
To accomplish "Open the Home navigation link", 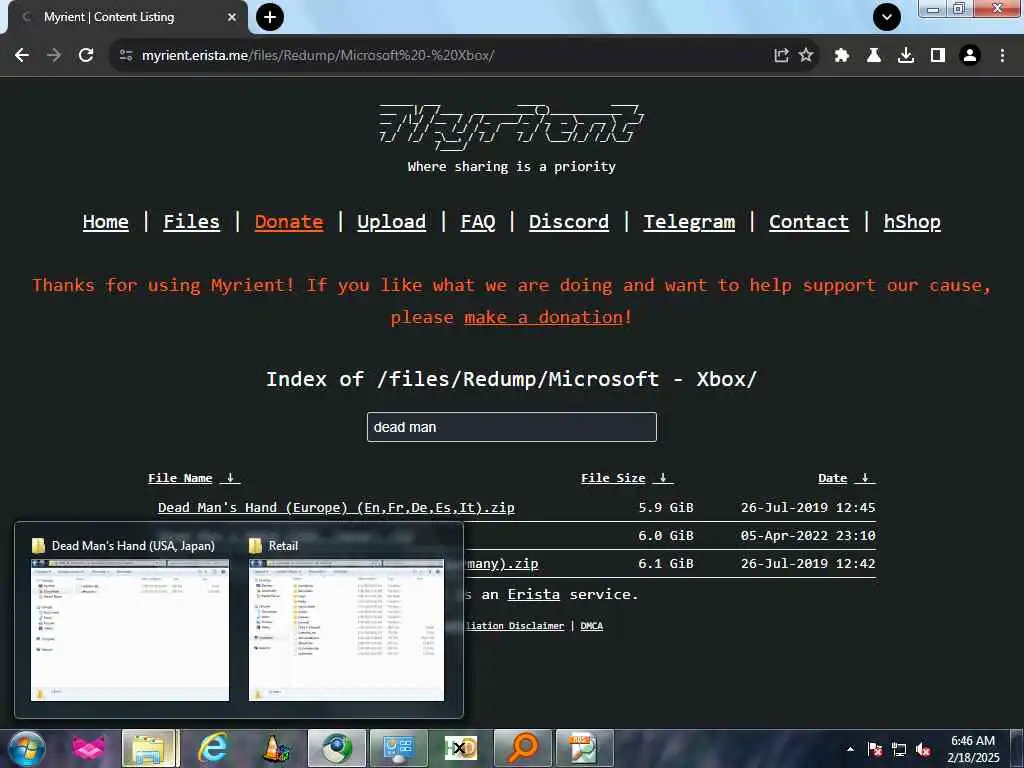I will pyautogui.click(x=106, y=221).
